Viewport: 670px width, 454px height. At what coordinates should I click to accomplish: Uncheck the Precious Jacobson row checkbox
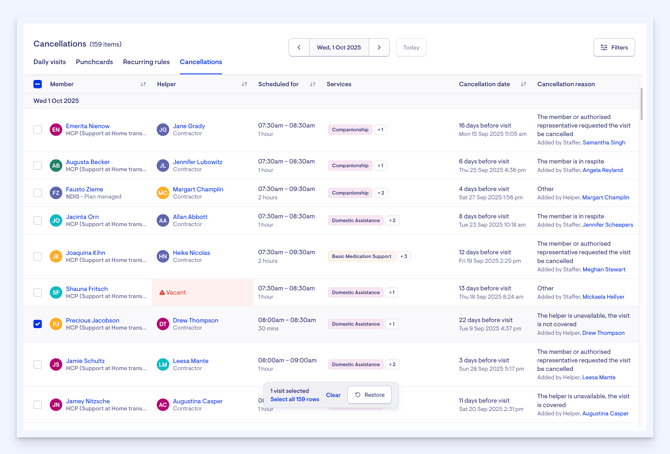click(38, 324)
